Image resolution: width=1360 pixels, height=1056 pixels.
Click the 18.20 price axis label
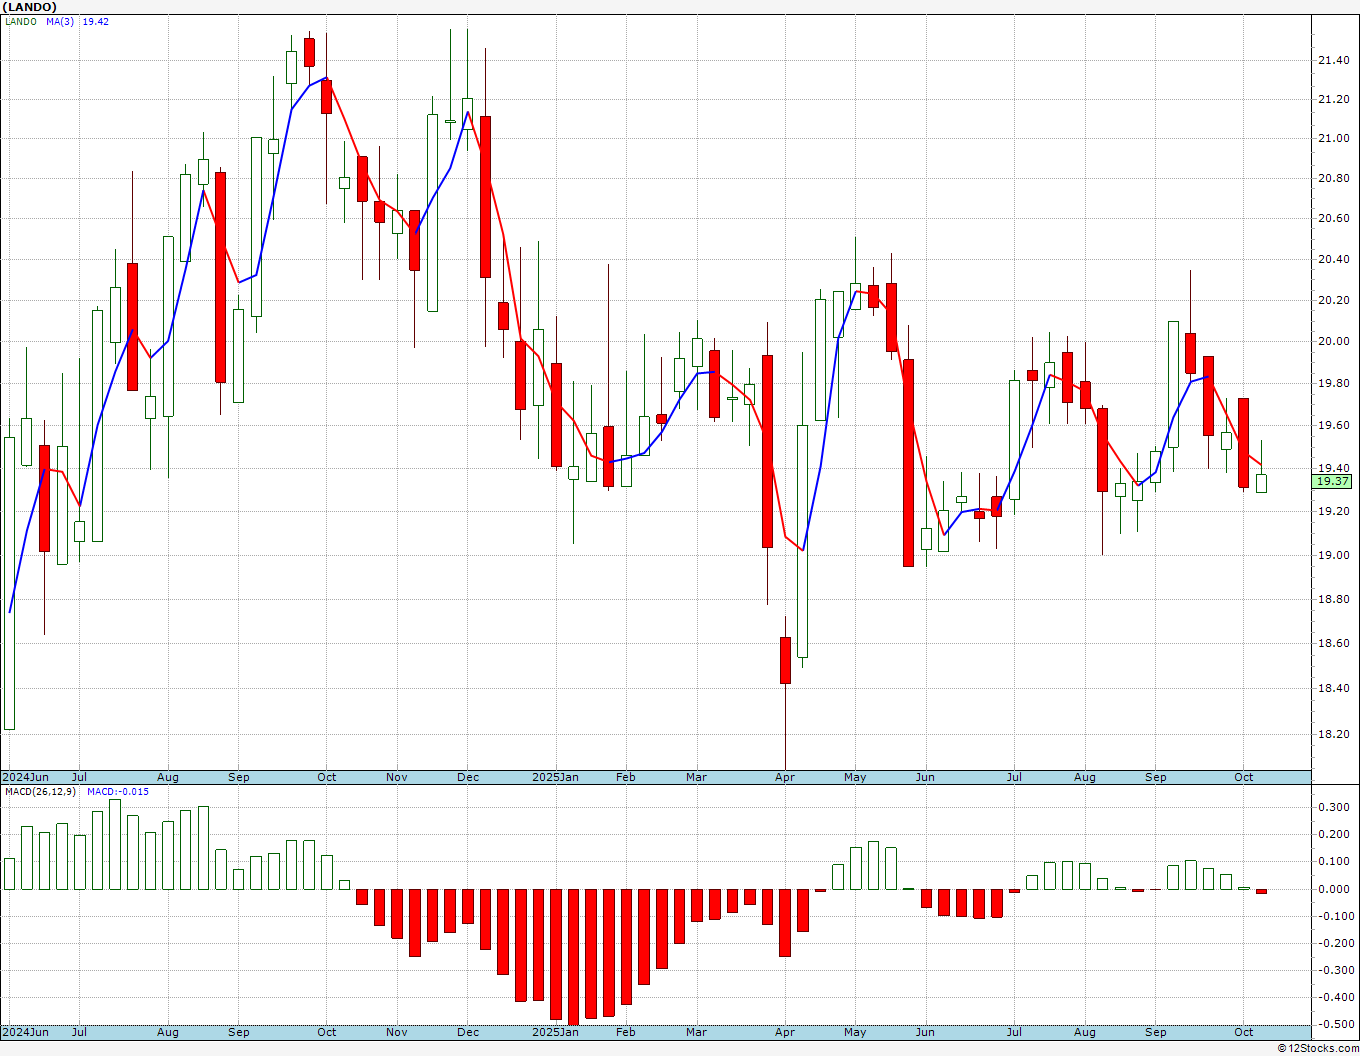point(1332,734)
